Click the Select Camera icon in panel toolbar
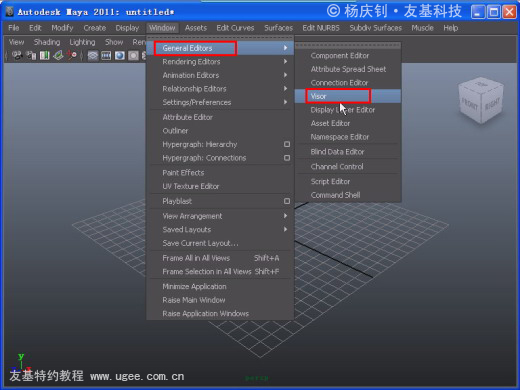The image size is (520, 390). tap(17, 55)
